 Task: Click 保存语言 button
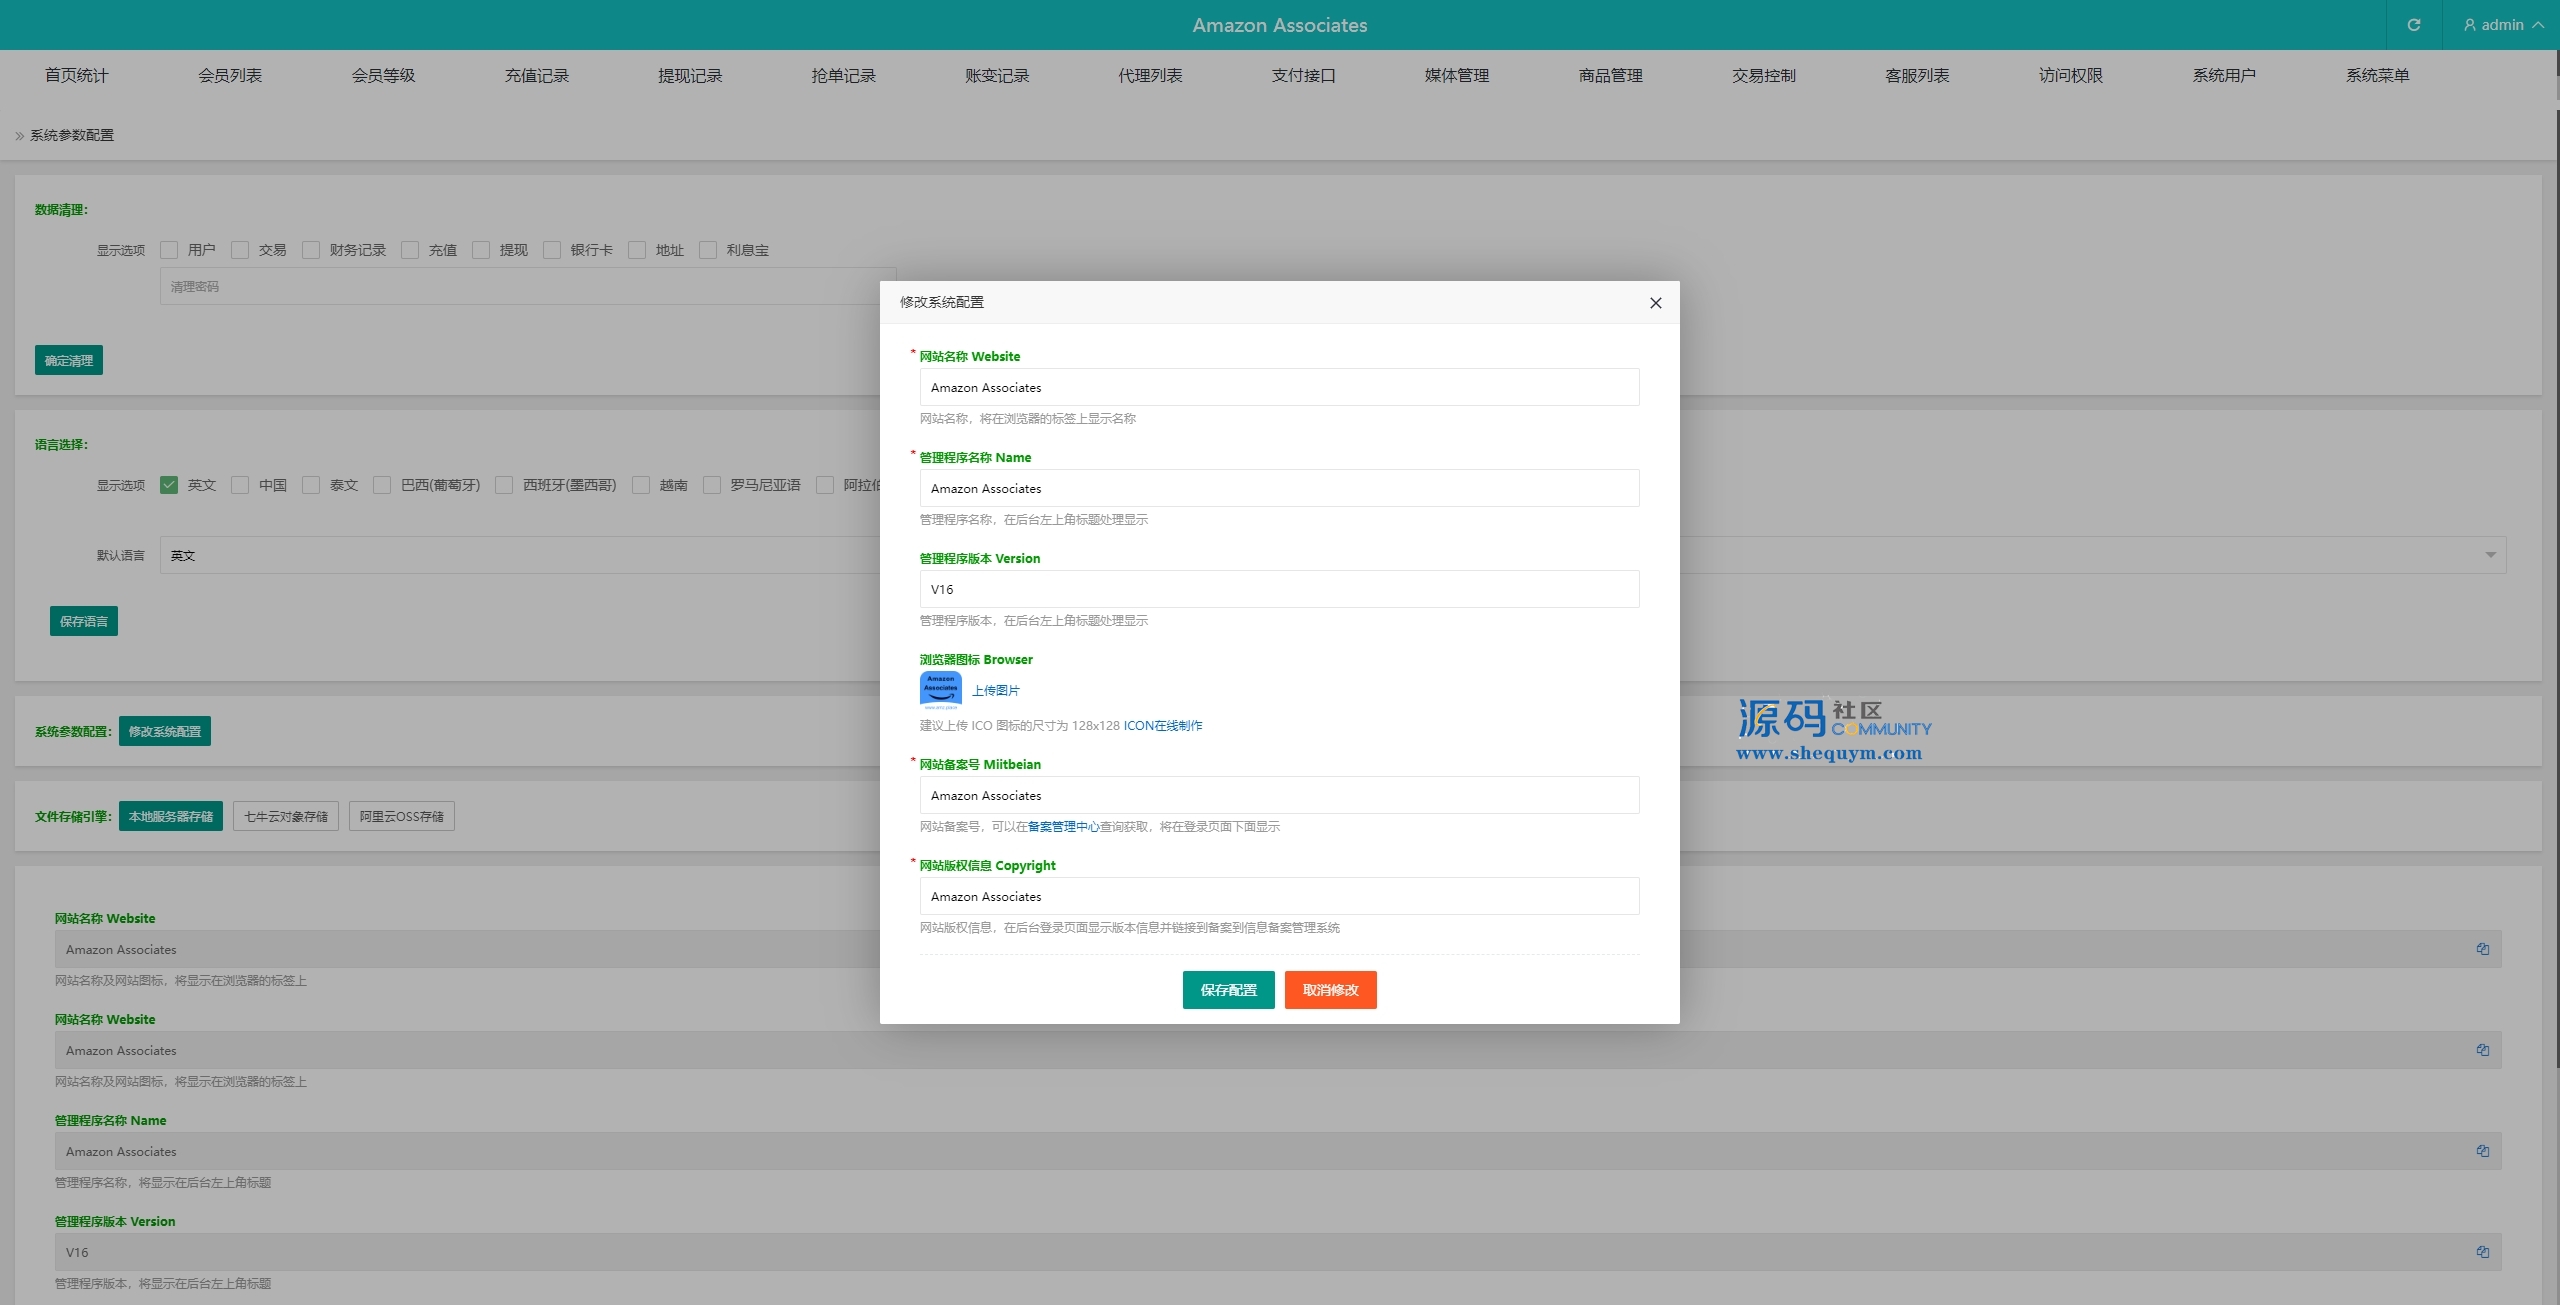point(84,621)
